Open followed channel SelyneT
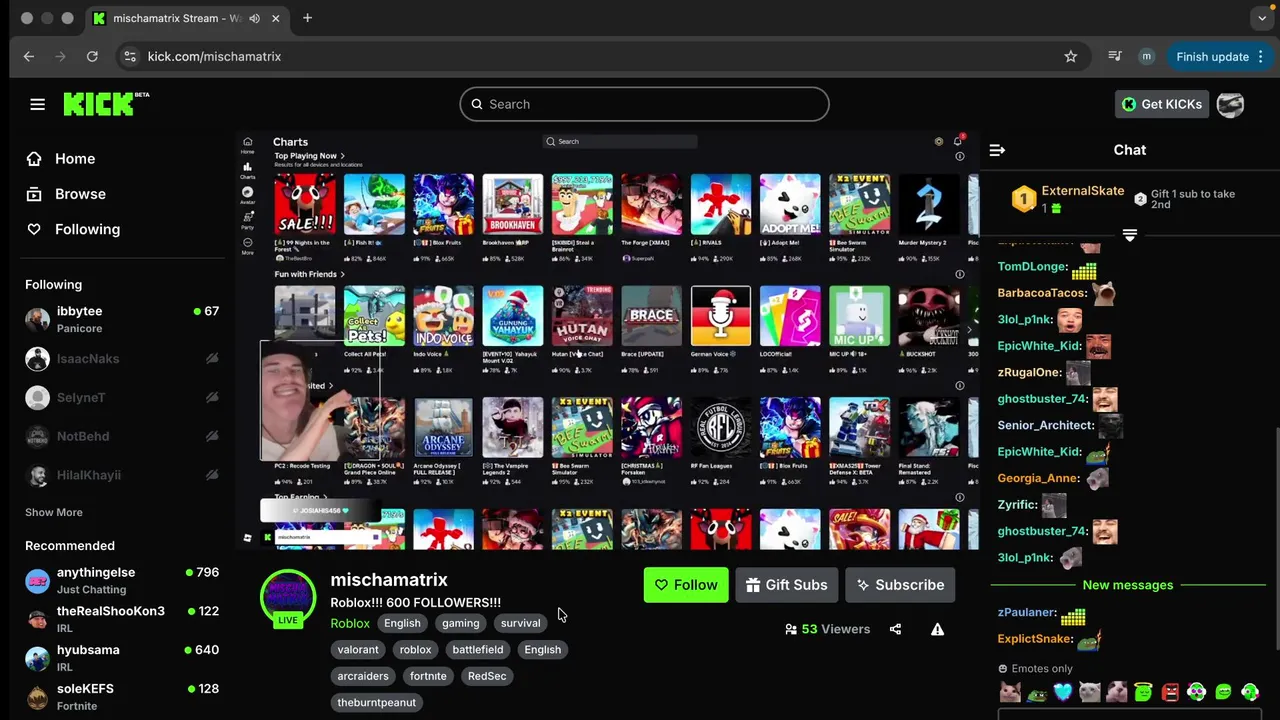Screen dimensions: 1280x720 [x=122, y=397]
